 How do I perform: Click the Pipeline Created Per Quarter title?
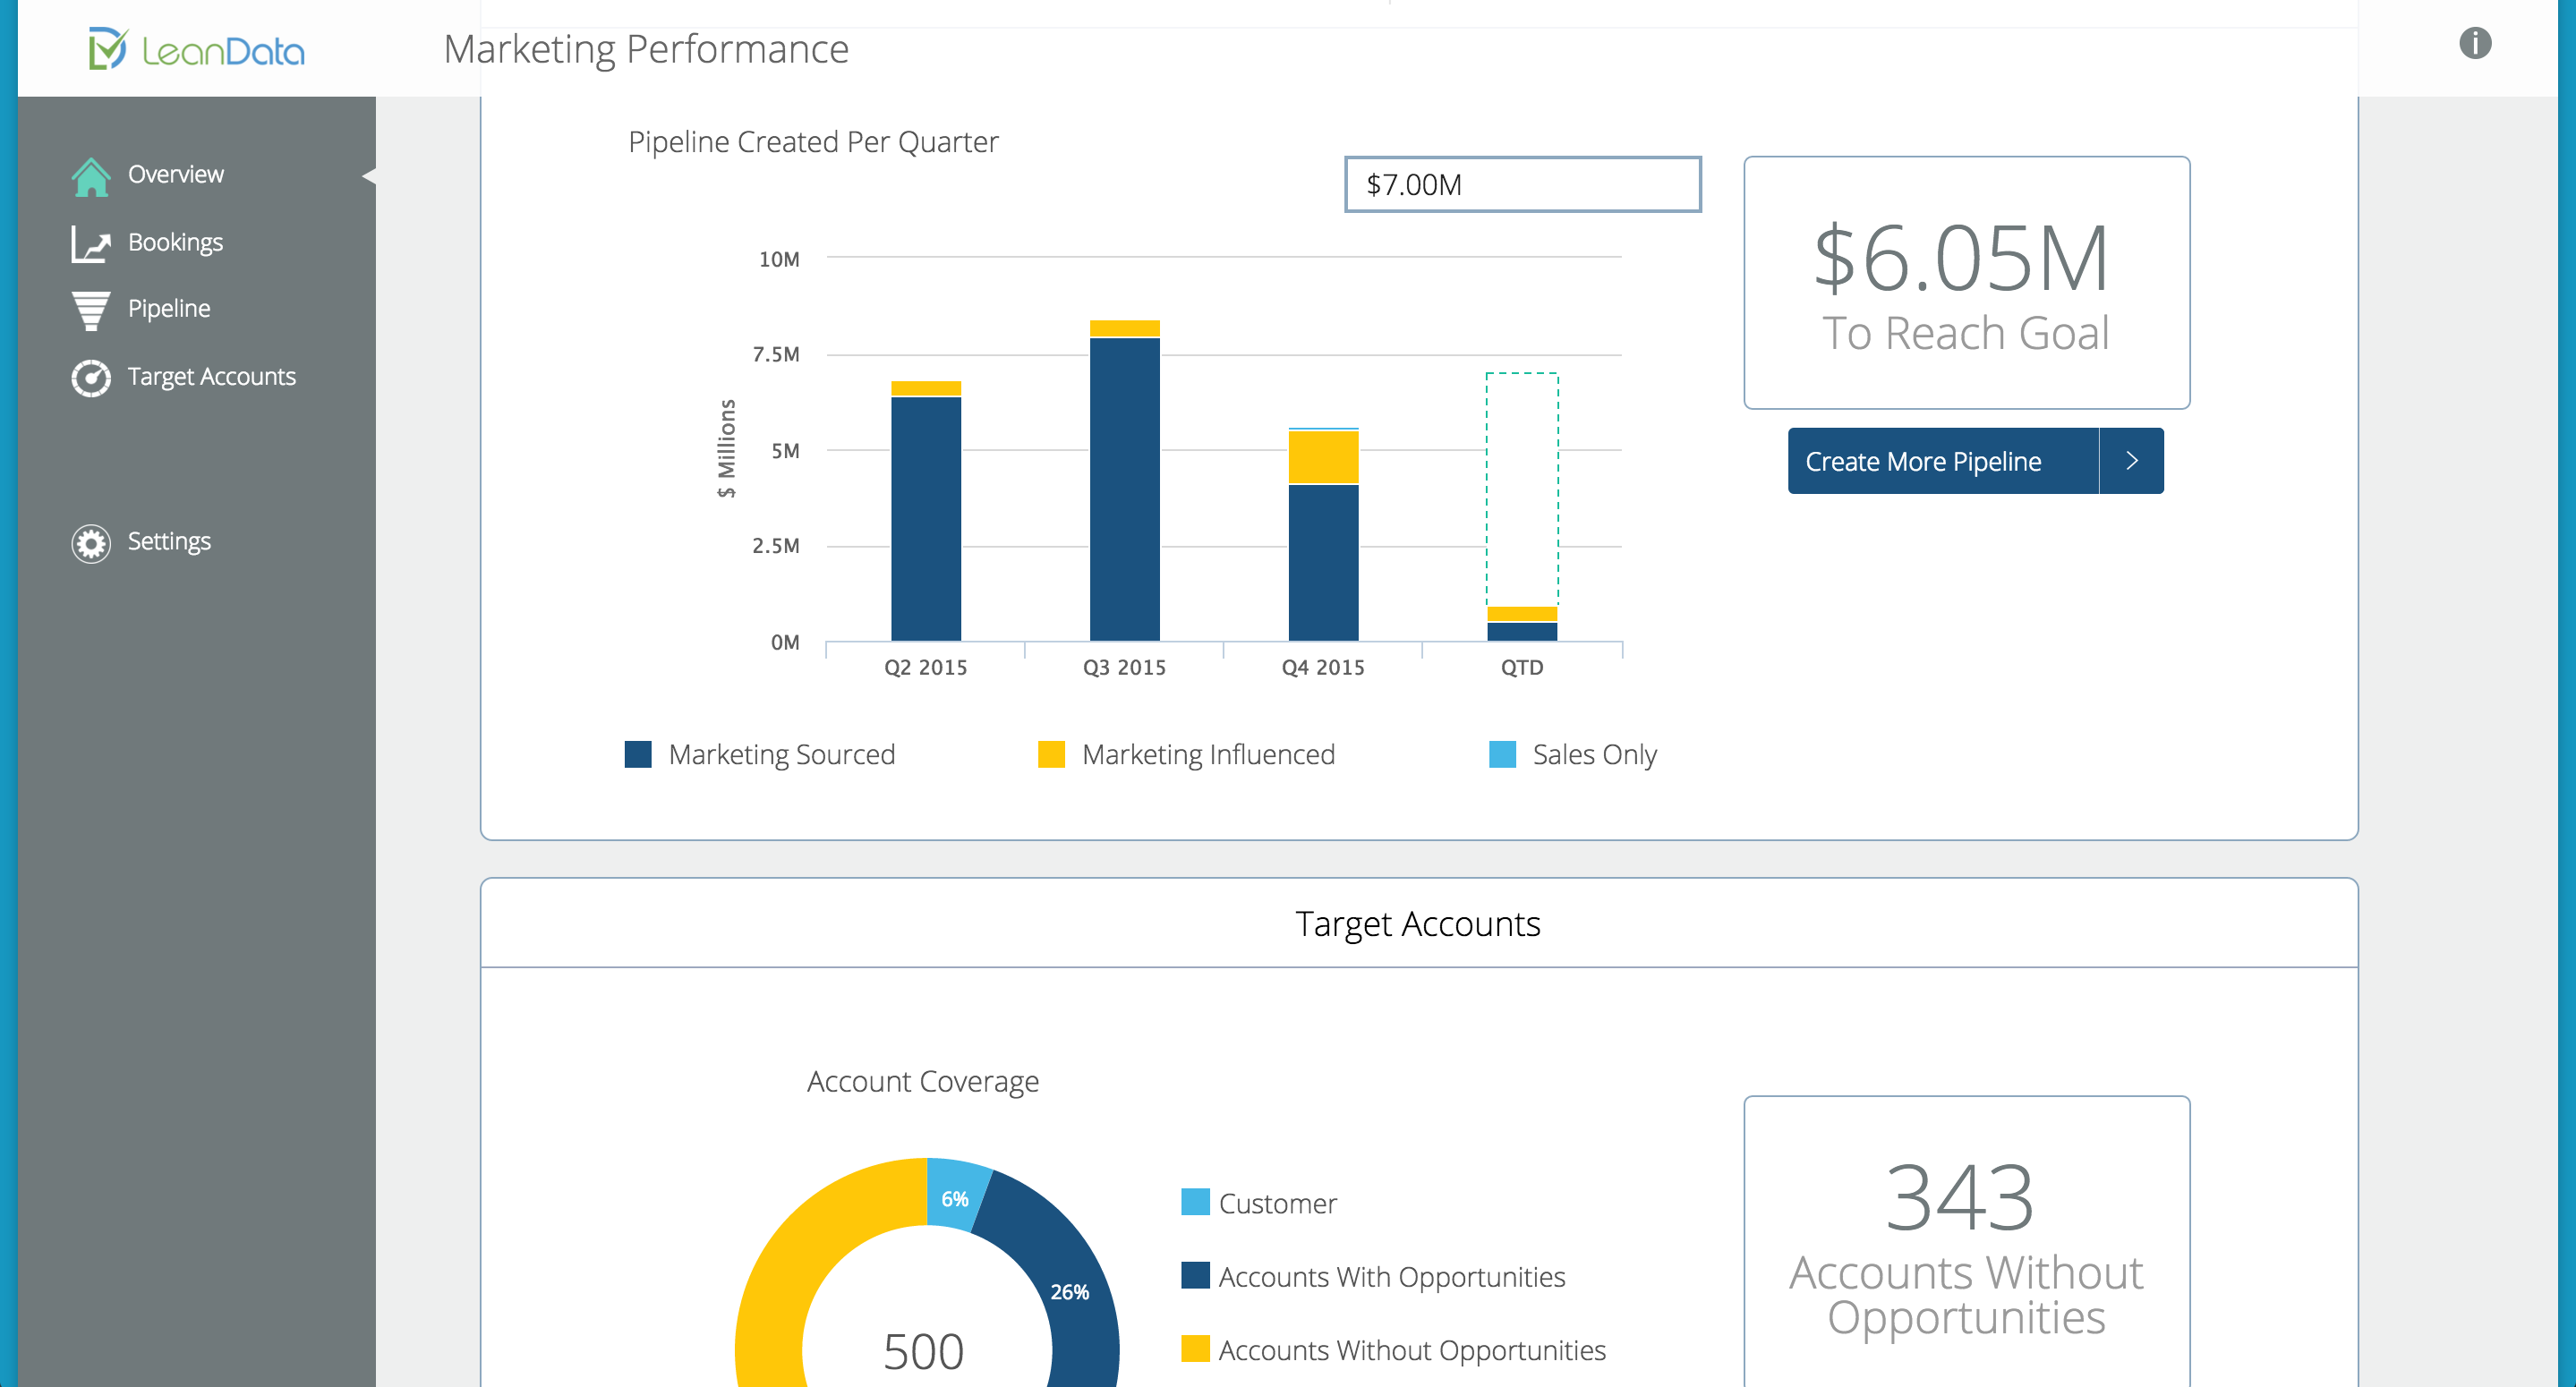click(813, 142)
